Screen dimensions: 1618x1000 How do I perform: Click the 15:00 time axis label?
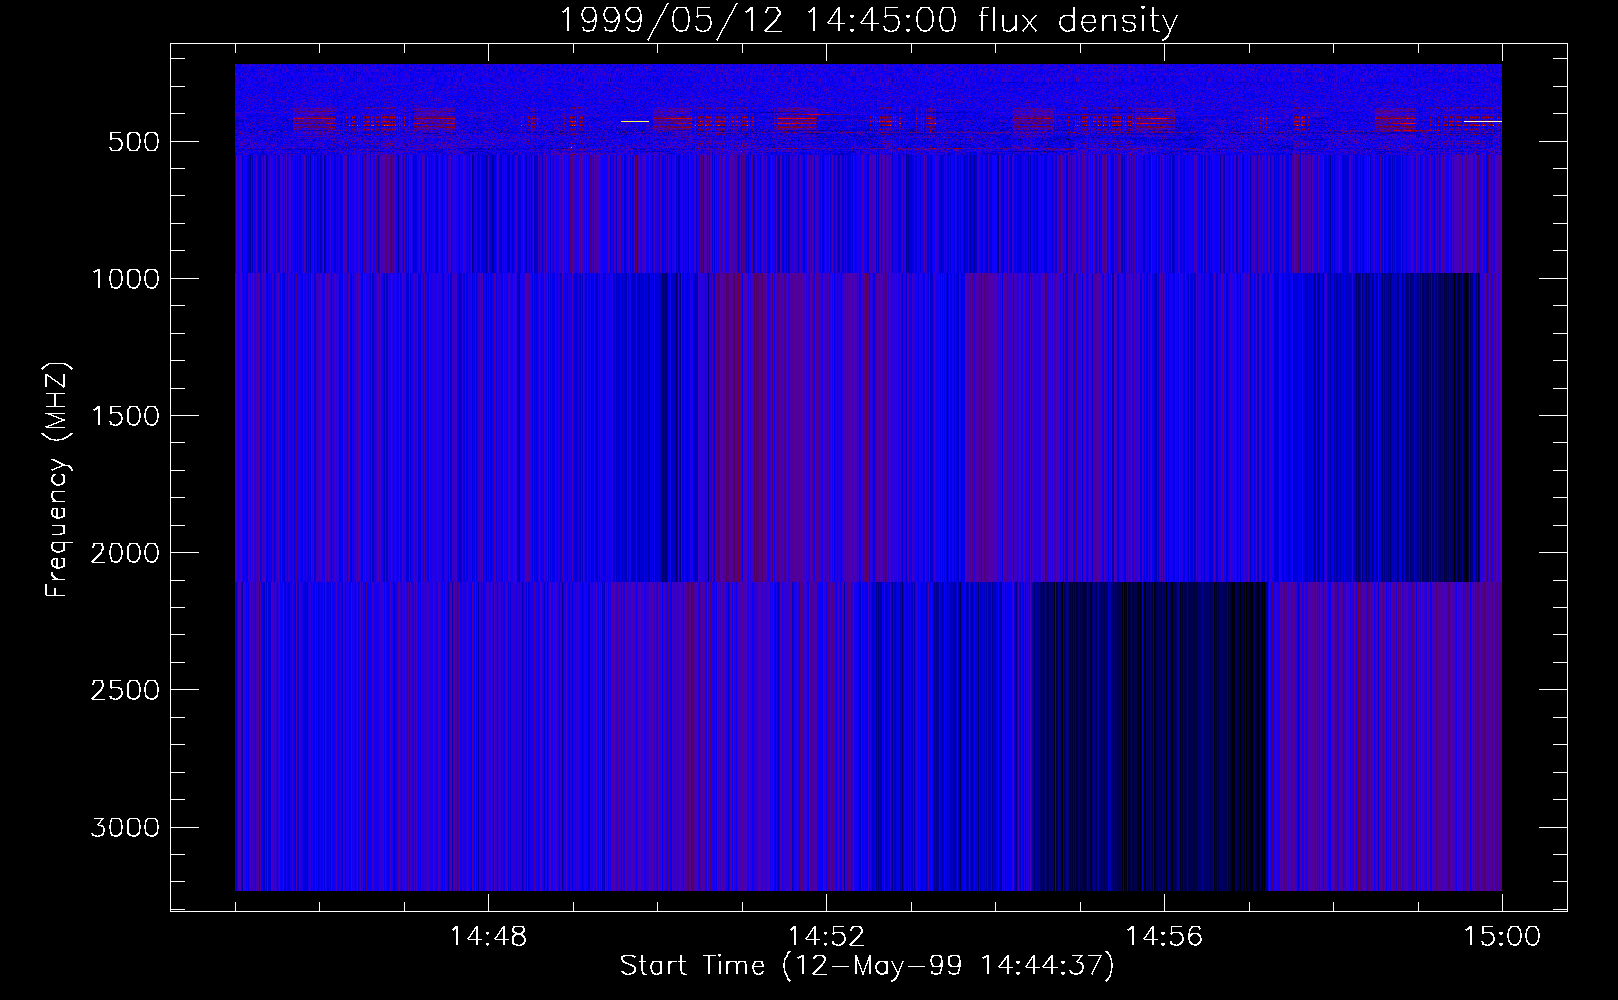(1502, 937)
